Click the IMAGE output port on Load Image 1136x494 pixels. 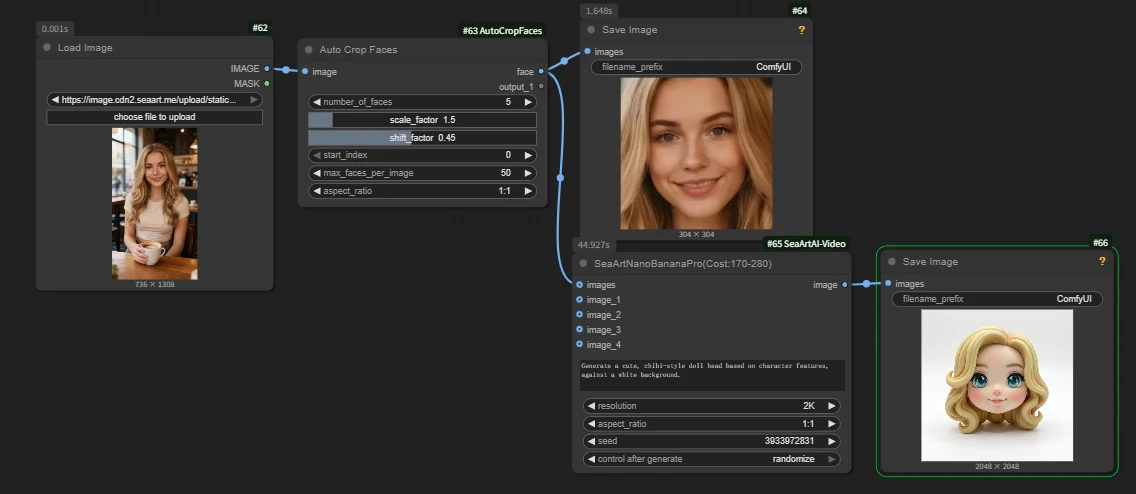point(267,69)
